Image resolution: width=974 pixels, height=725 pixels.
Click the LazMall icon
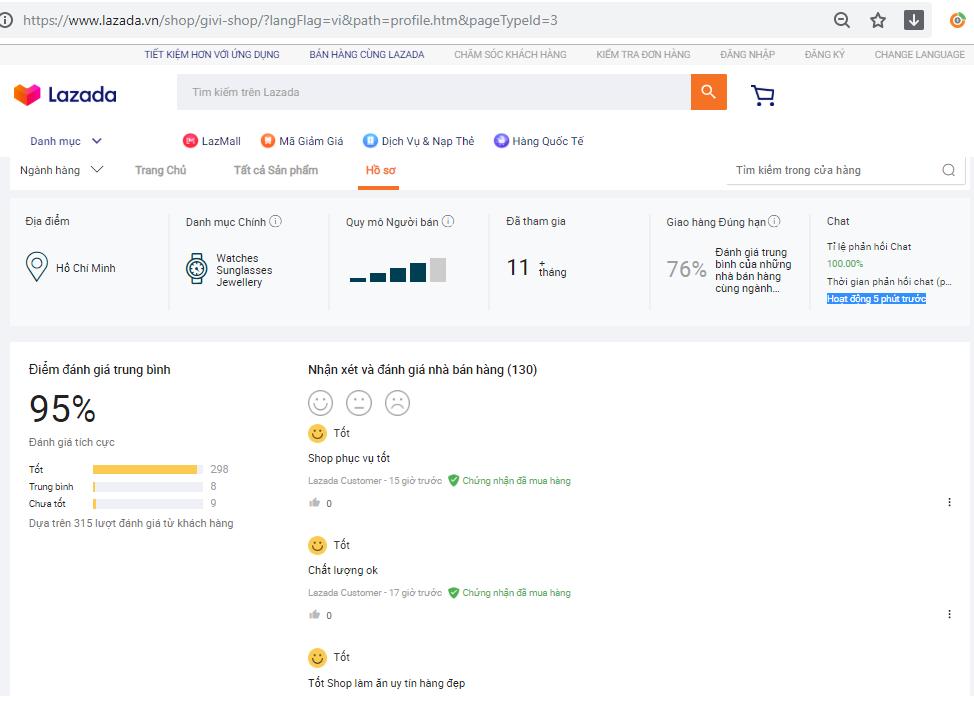tap(190, 141)
